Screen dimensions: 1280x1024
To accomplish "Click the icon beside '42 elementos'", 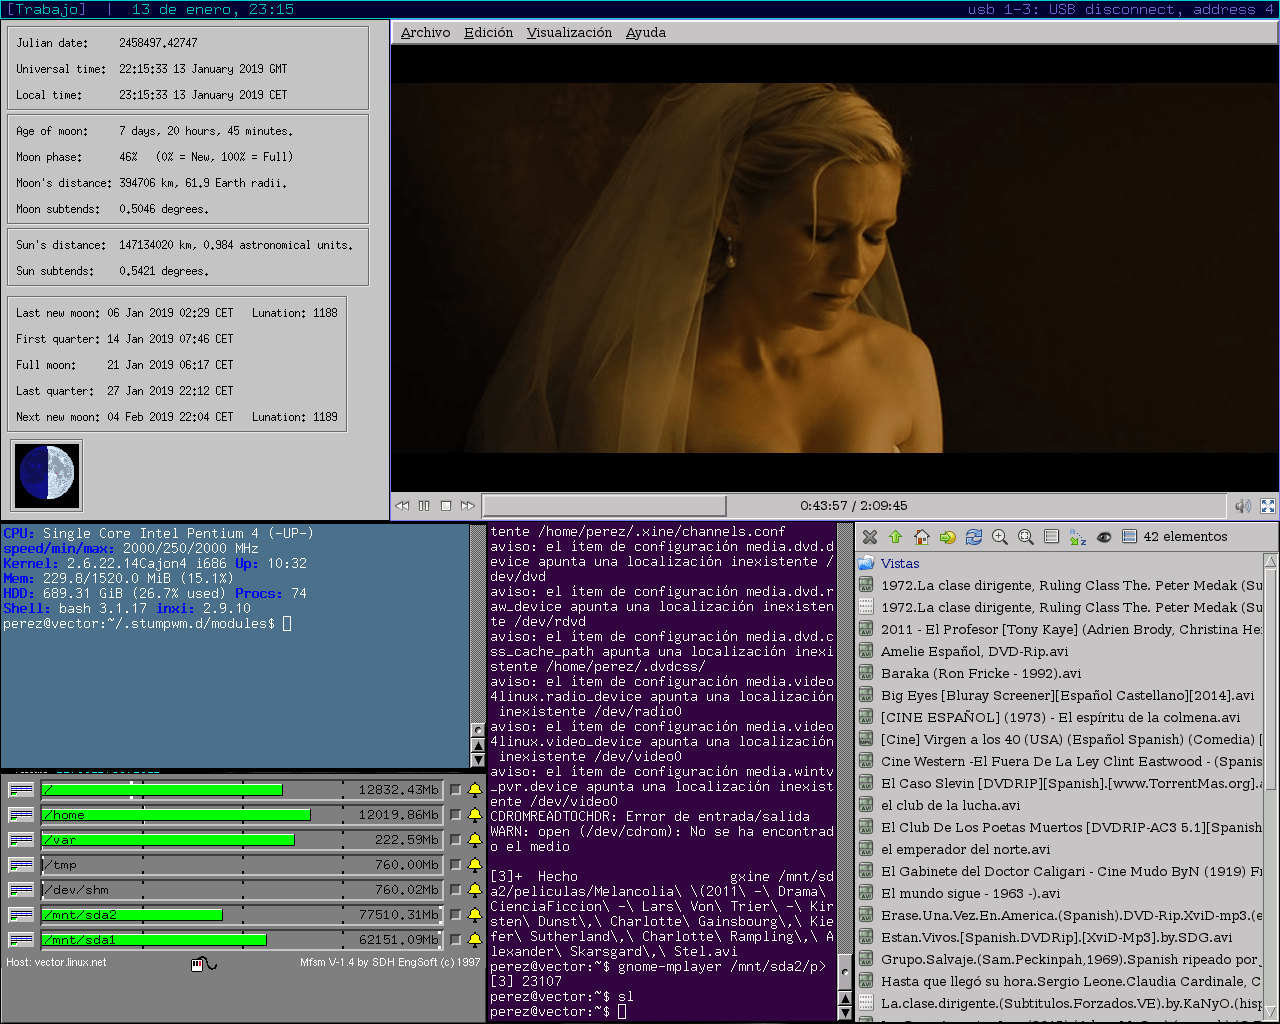I will click(1129, 537).
